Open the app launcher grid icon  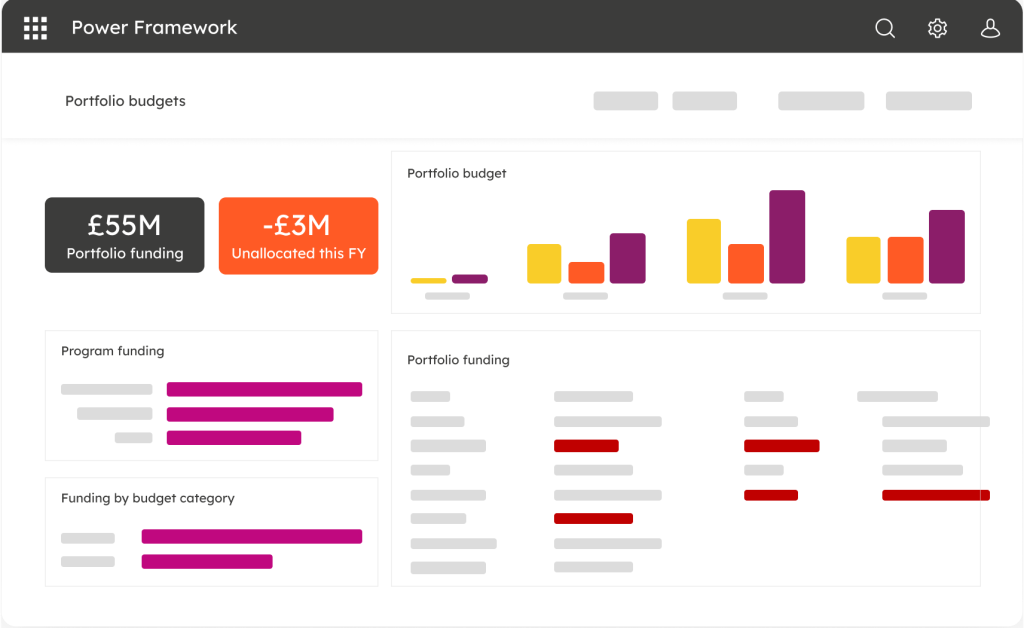pos(35,28)
